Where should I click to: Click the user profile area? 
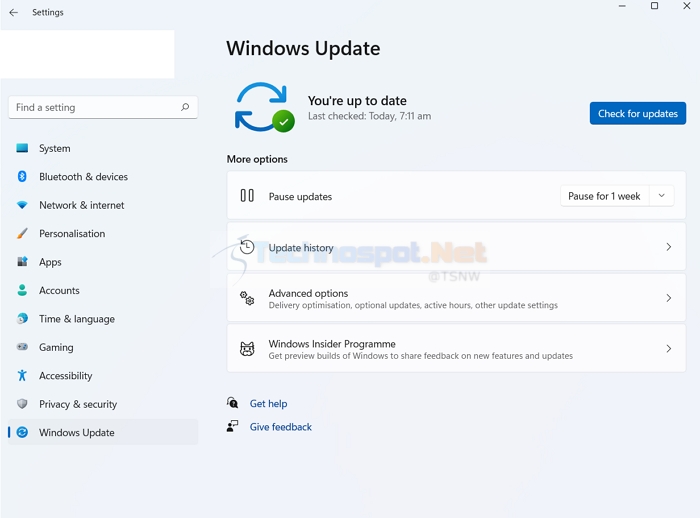[87, 54]
